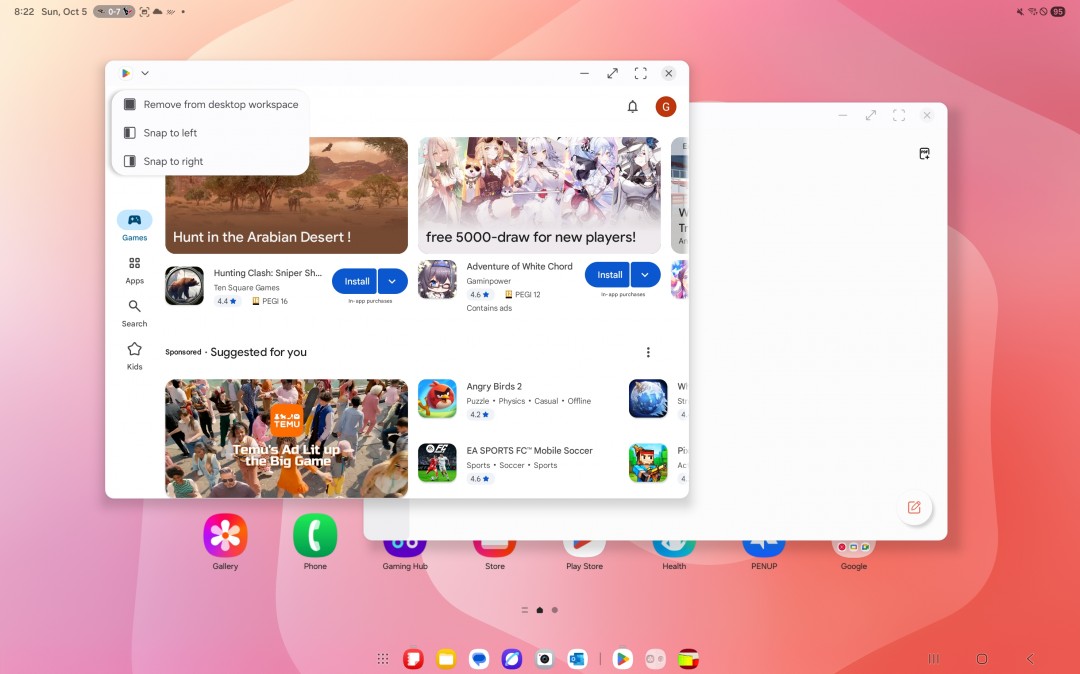This screenshot has width=1080, height=674.
Task: Tap the orange compose floating button
Action: [913, 507]
